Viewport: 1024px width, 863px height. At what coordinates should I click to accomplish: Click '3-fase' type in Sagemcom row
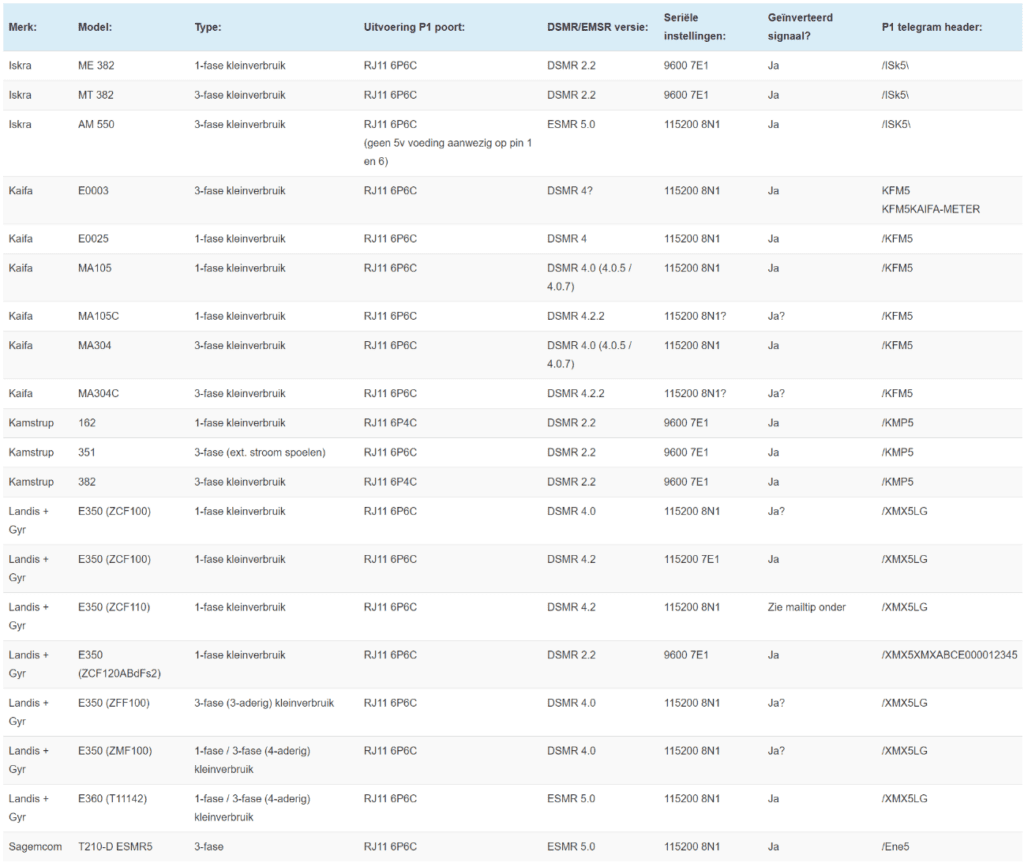208,847
